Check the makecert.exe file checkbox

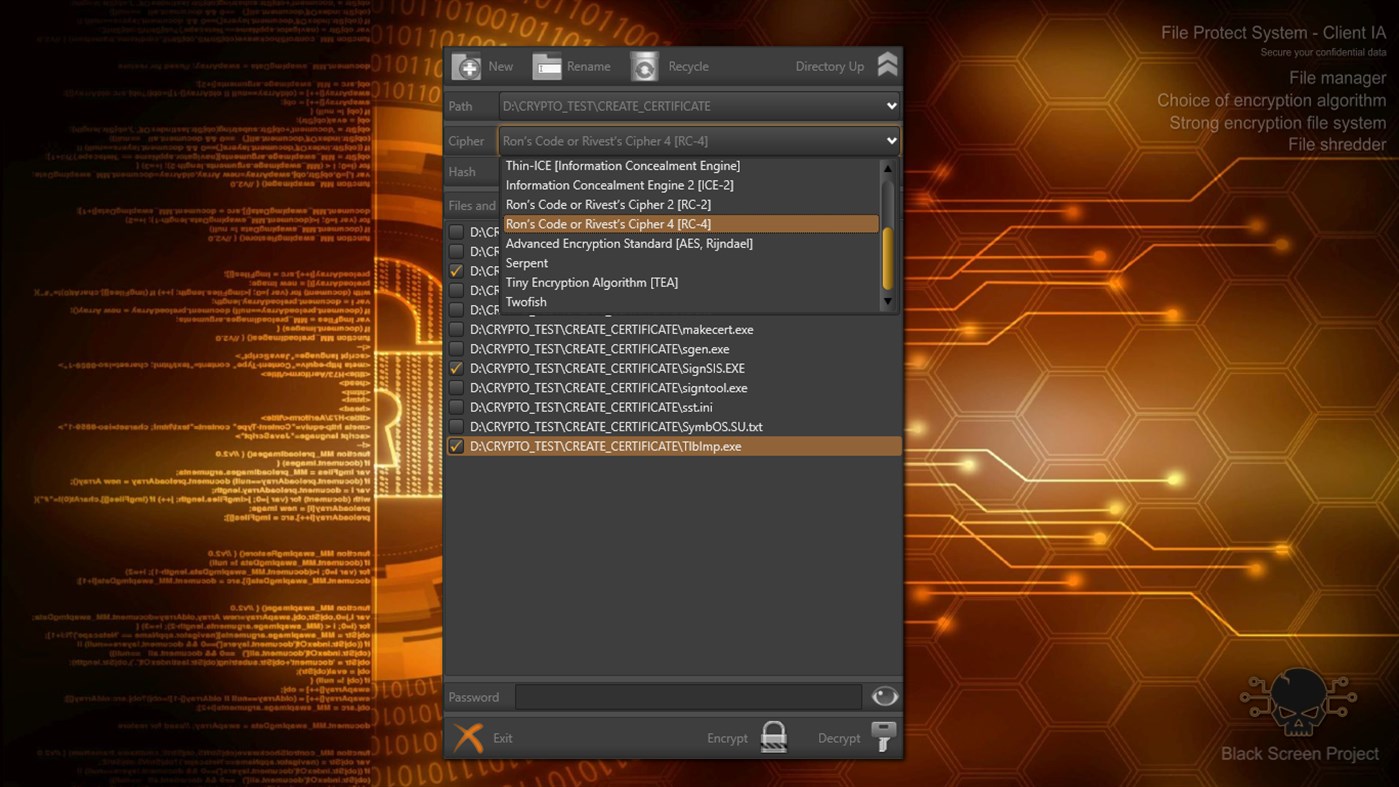tap(456, 329)
